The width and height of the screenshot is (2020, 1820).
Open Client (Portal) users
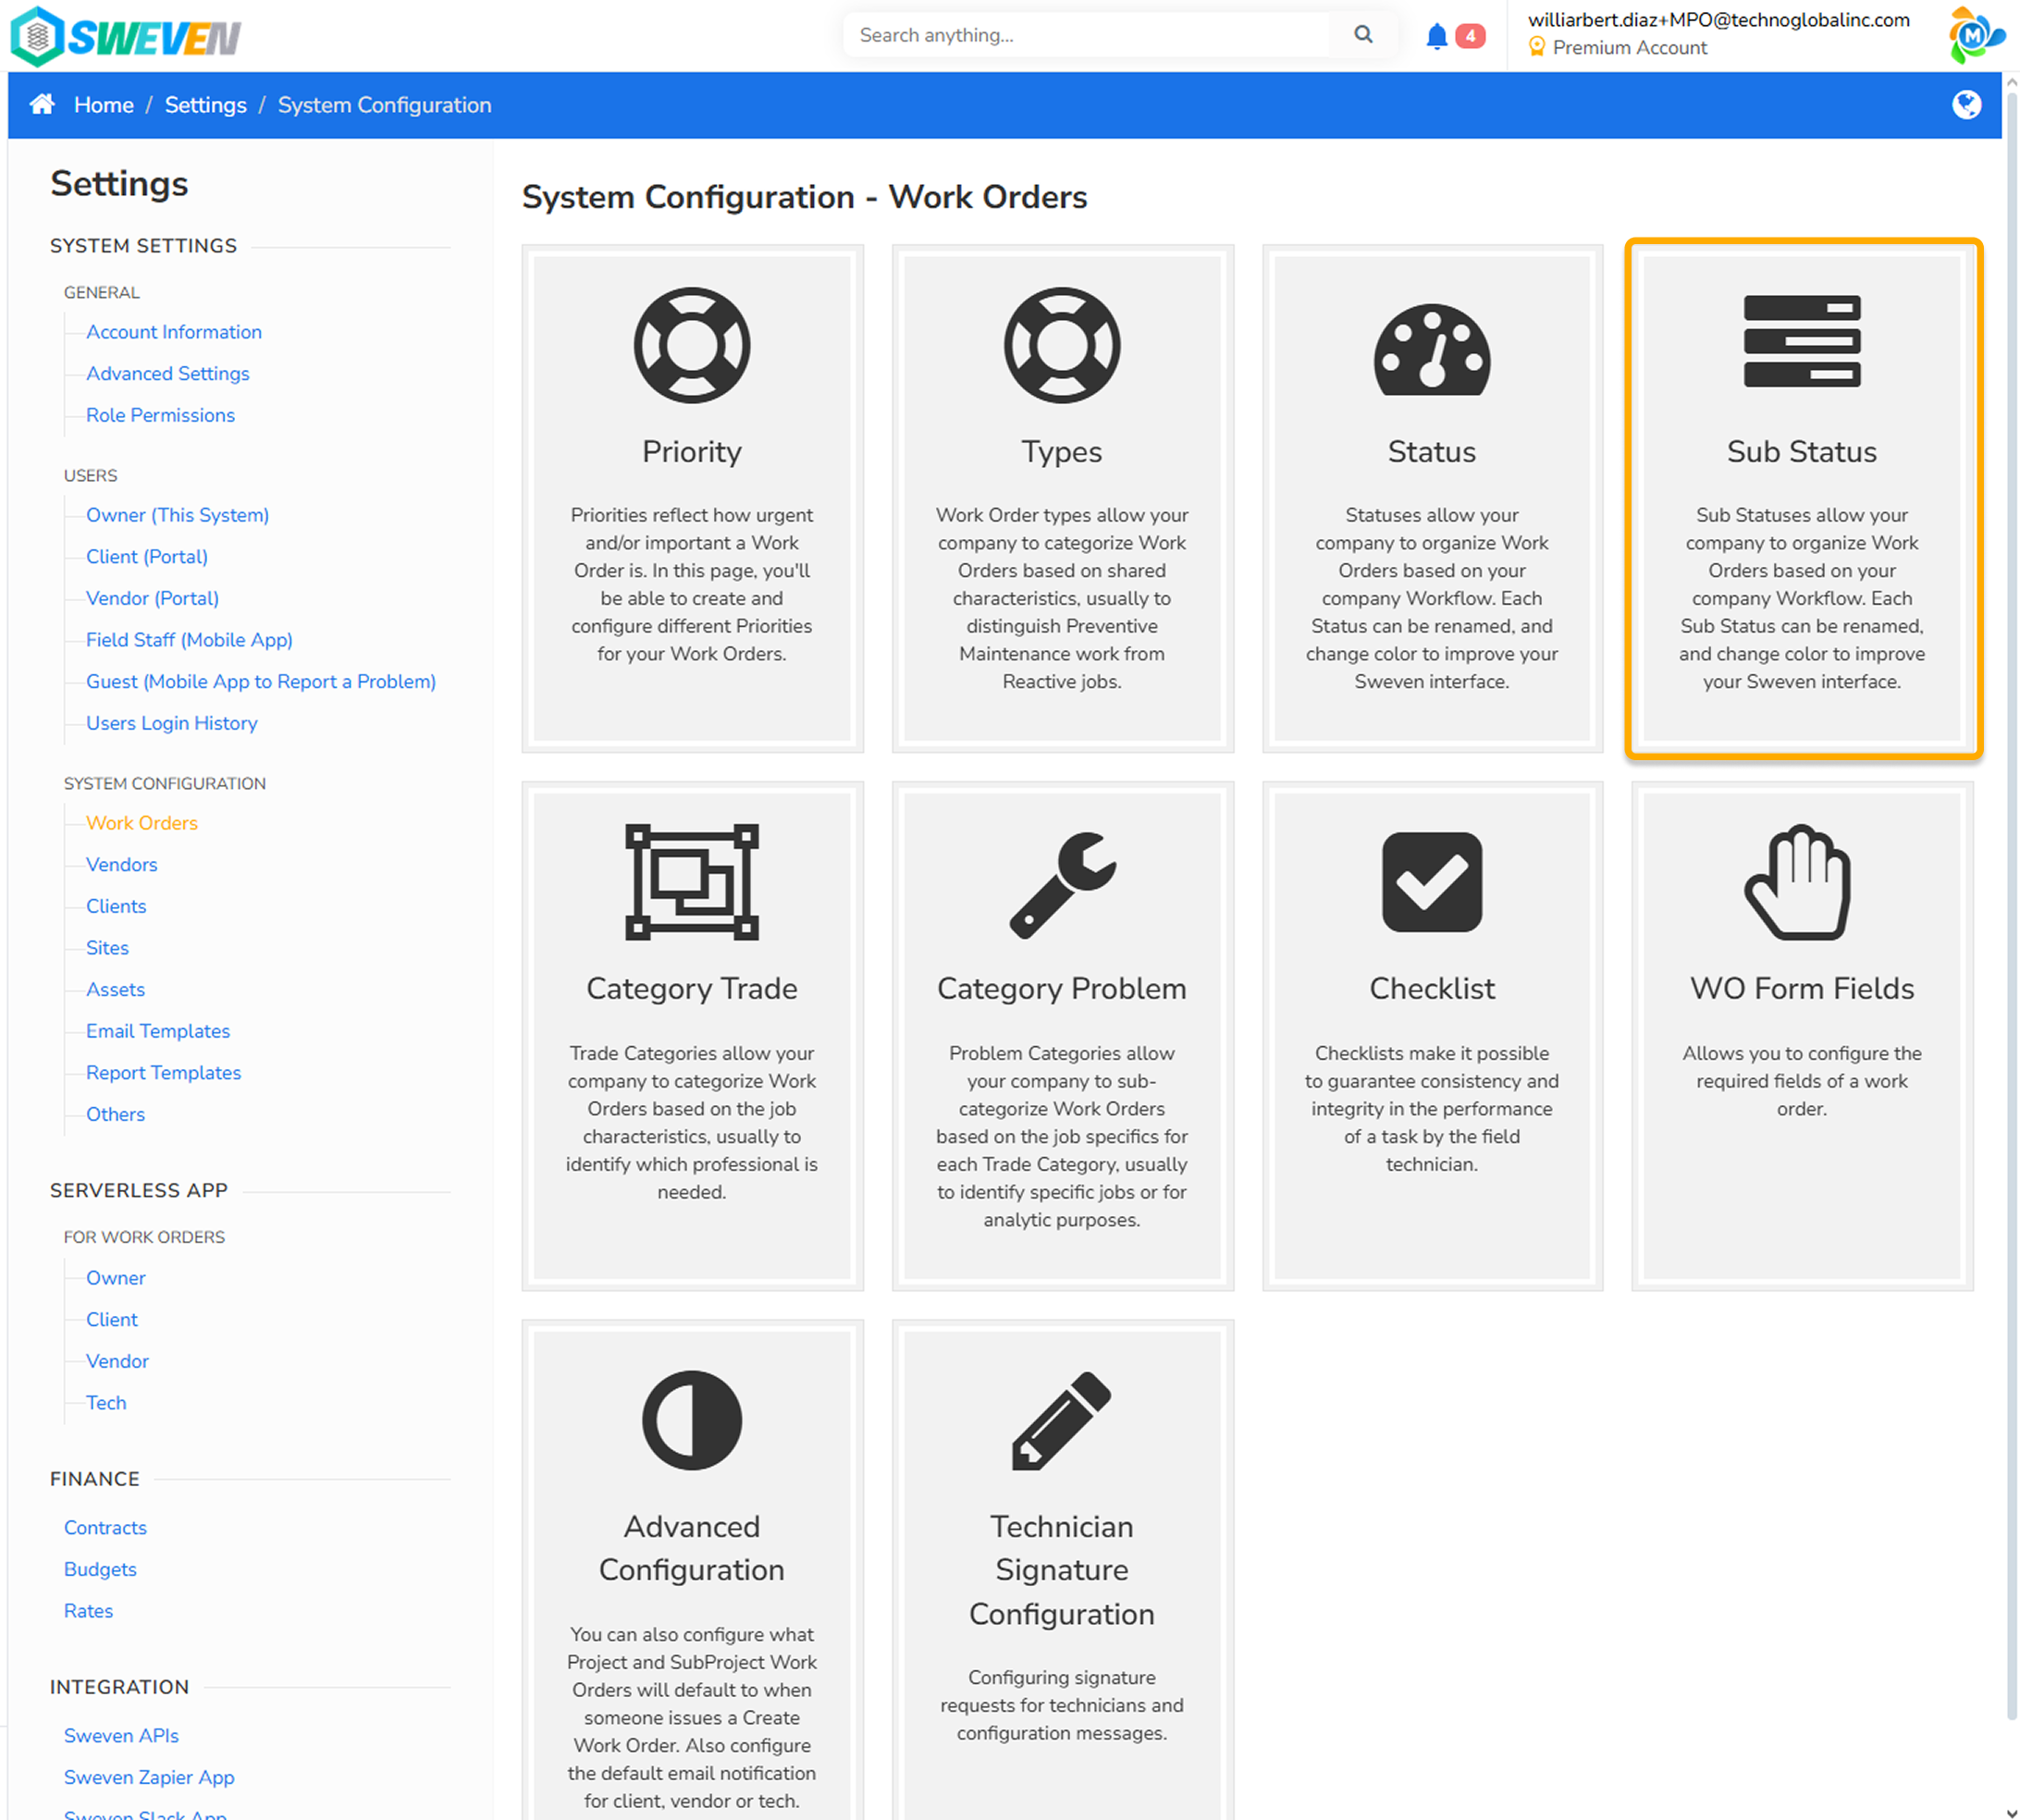coord(147,556)
